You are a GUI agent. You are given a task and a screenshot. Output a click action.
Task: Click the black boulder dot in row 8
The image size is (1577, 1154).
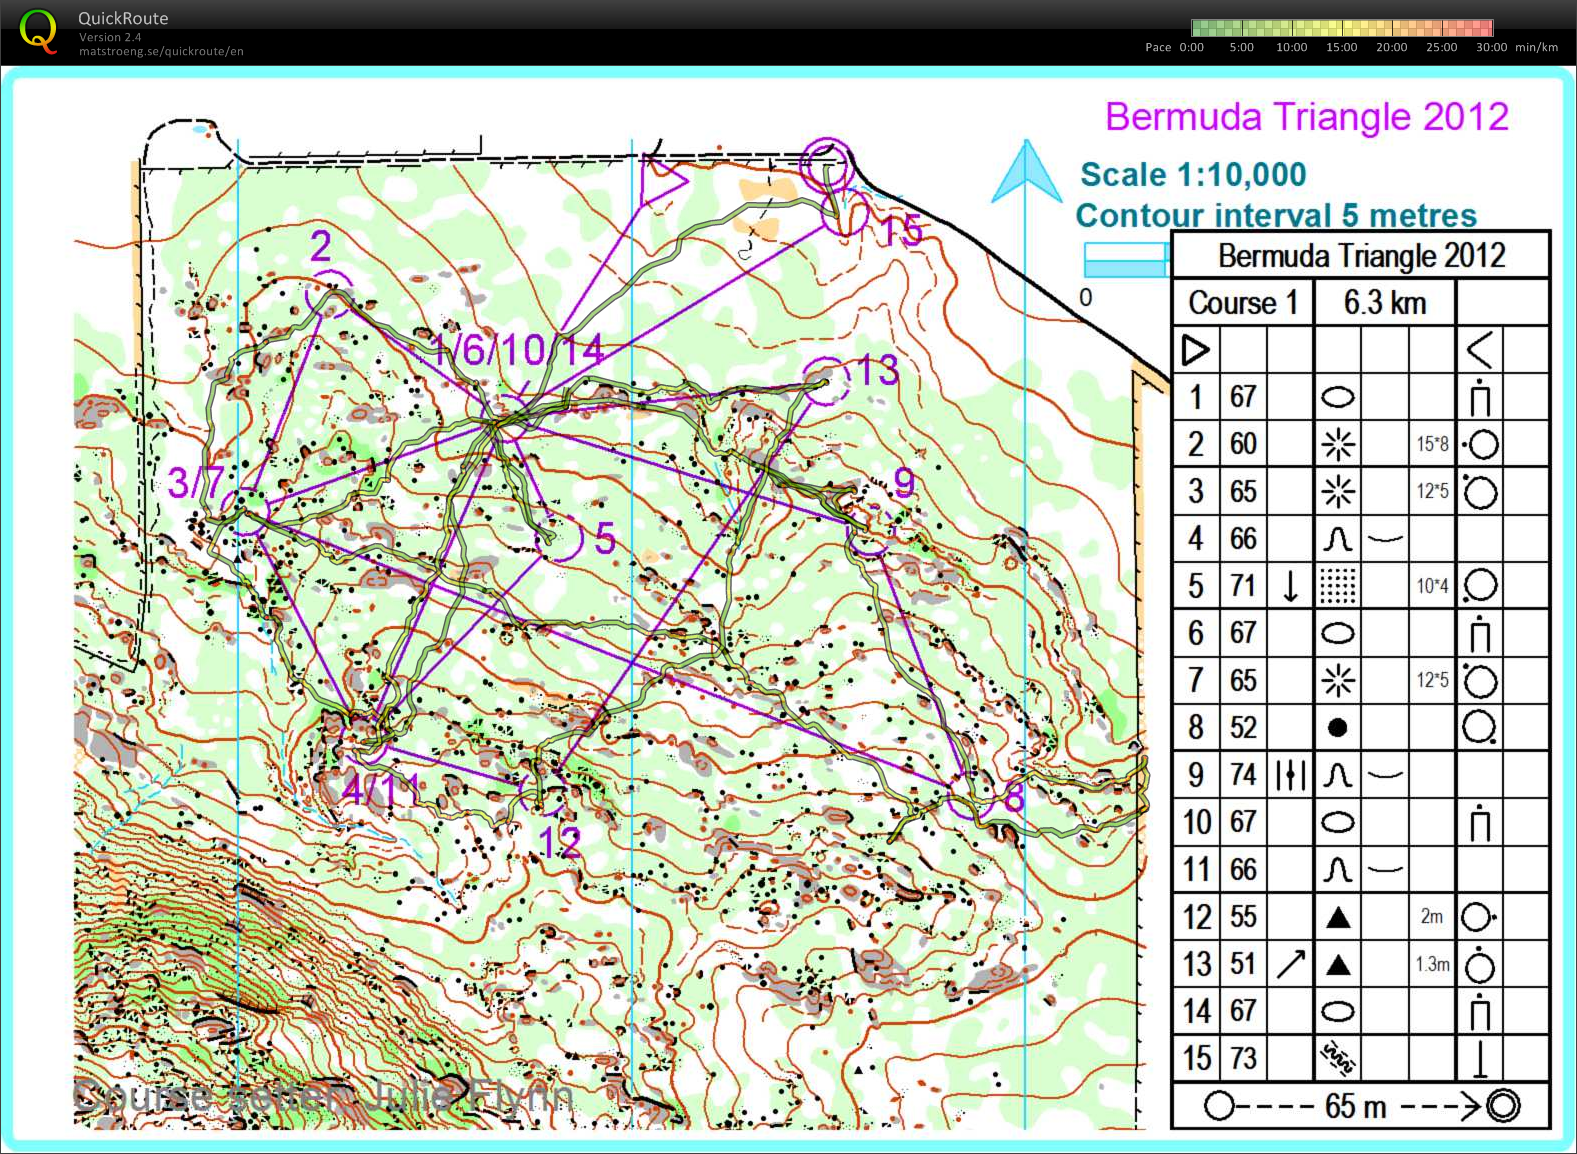(x=1337, y=727)
